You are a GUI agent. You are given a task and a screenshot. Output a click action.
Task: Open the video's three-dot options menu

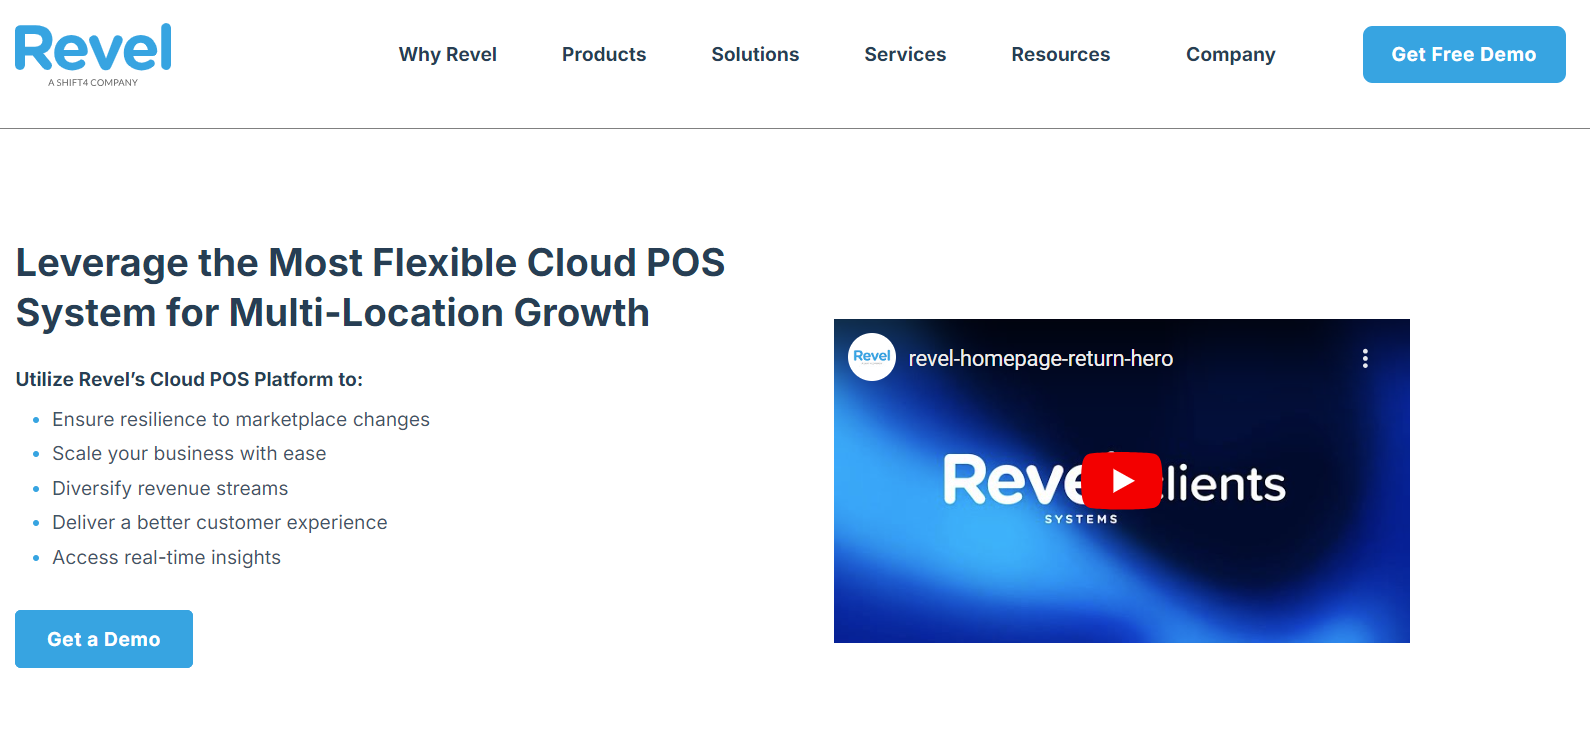(x=1365, y=358)
